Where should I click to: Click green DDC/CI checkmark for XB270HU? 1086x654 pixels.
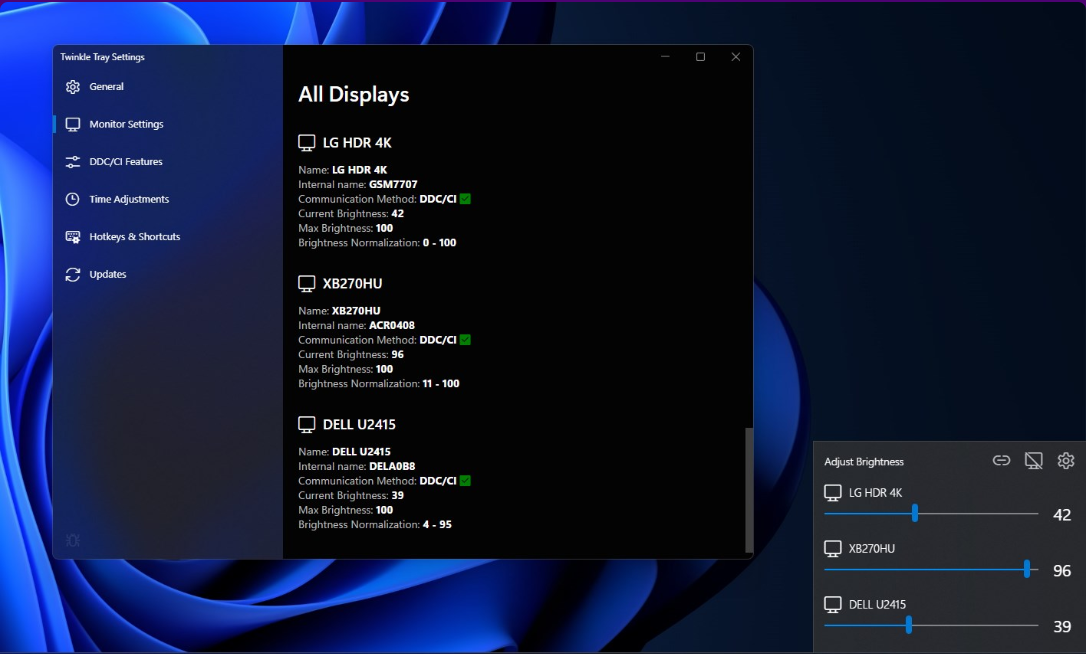(465, 339)
